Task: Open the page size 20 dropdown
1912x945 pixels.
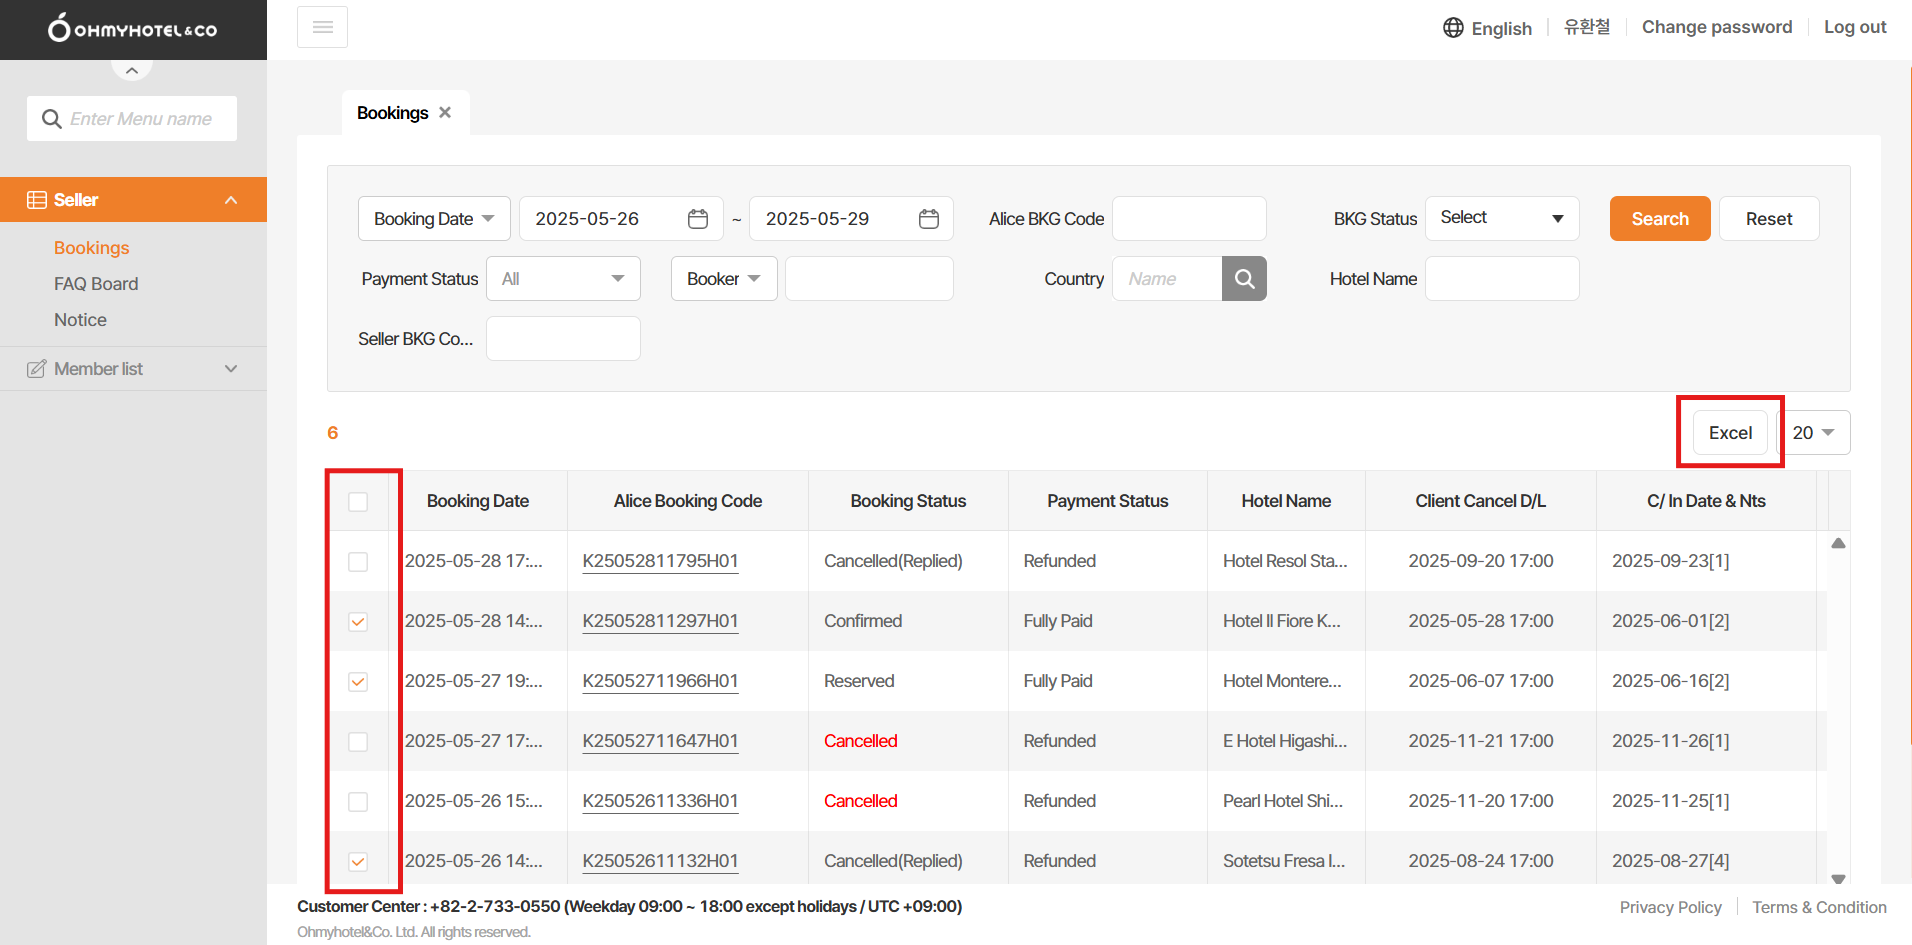Action: (x=1812, y=433)
